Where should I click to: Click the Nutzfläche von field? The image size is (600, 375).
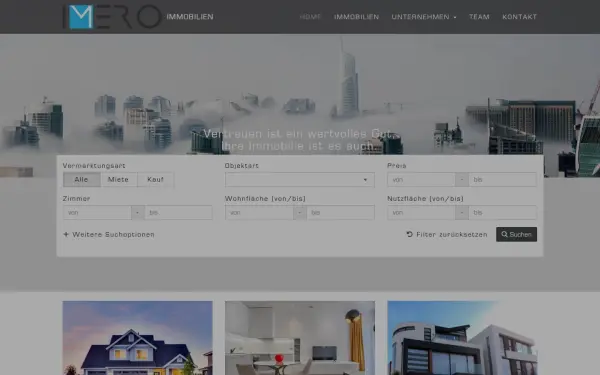tap(421, 212)
